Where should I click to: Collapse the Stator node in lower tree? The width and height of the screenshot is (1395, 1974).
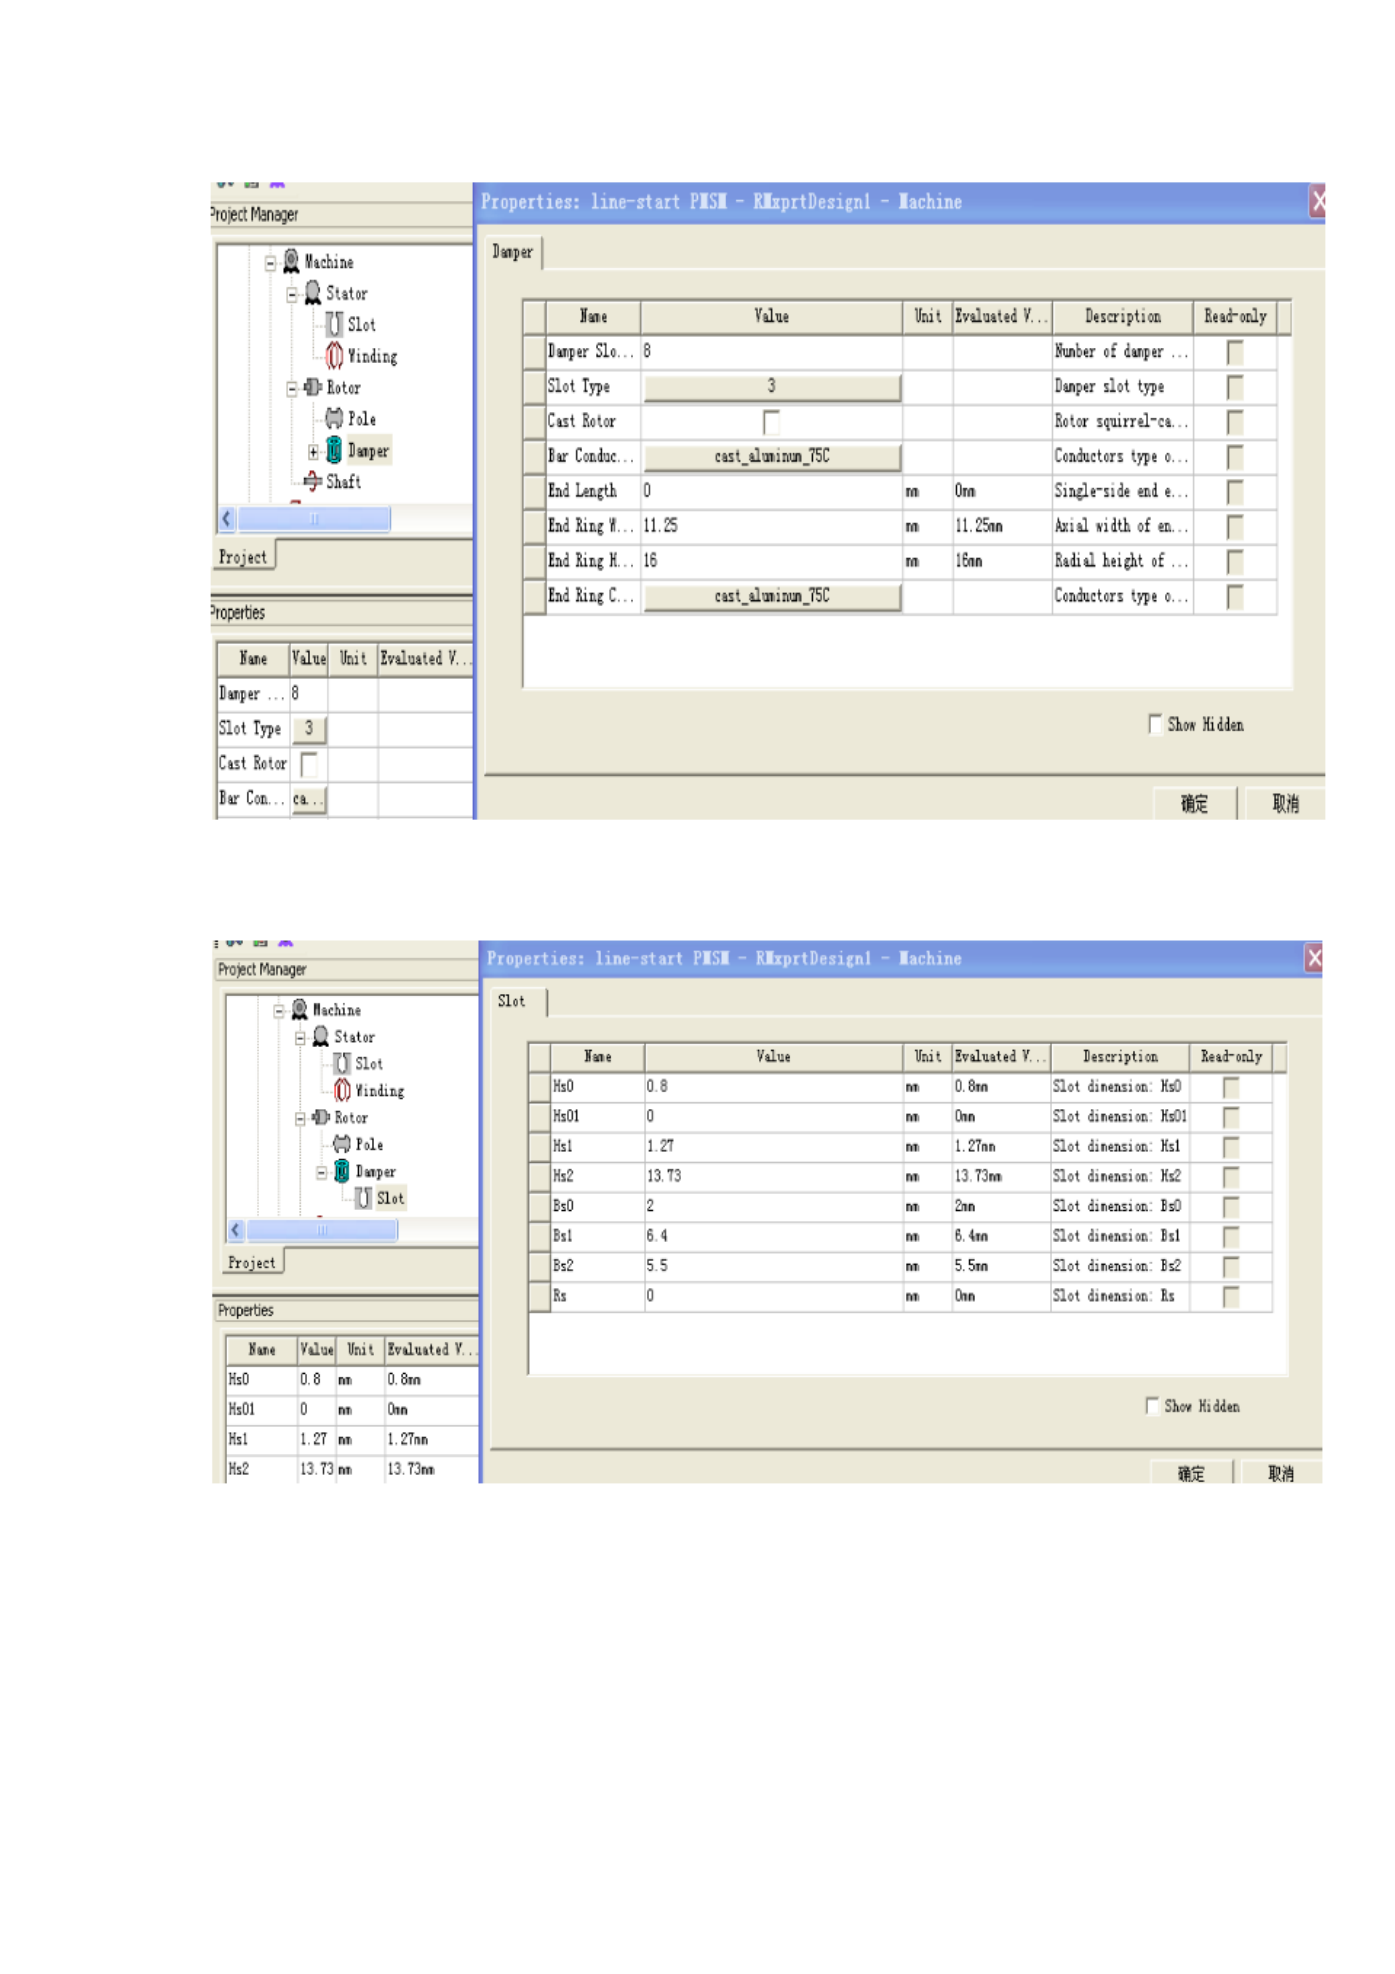coord(299,1038)
